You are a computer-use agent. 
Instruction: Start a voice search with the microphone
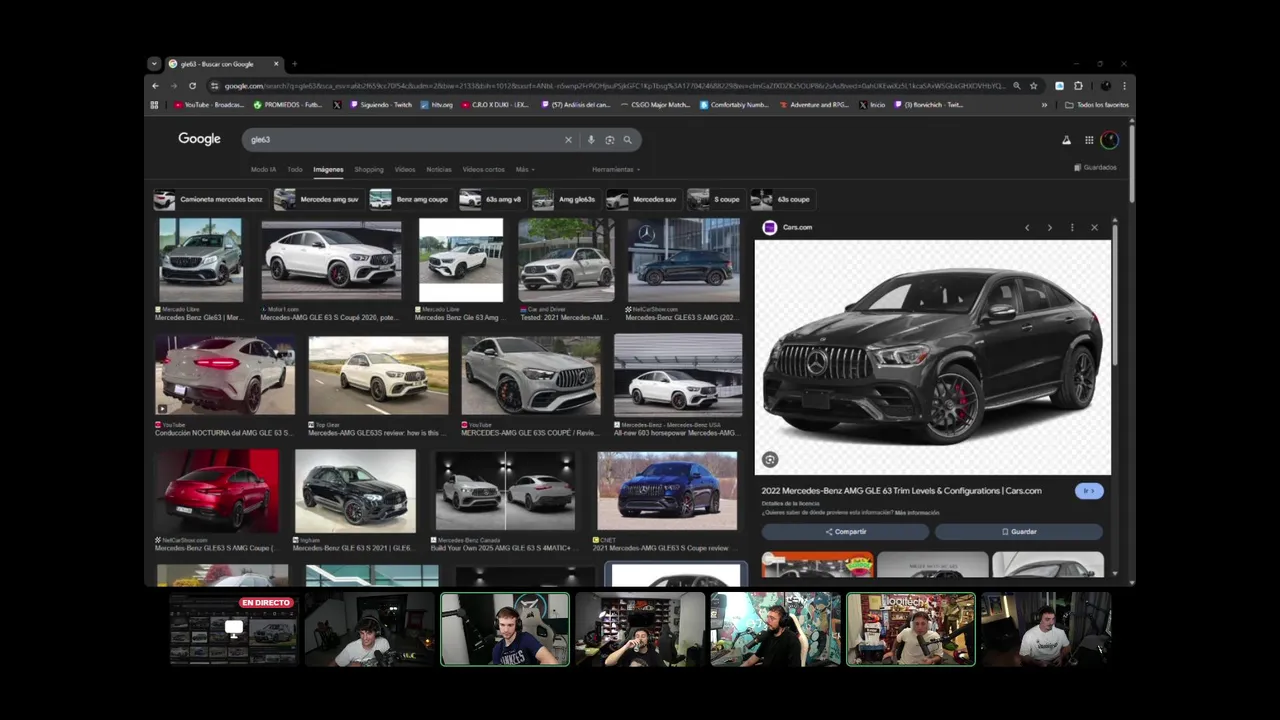591,140
